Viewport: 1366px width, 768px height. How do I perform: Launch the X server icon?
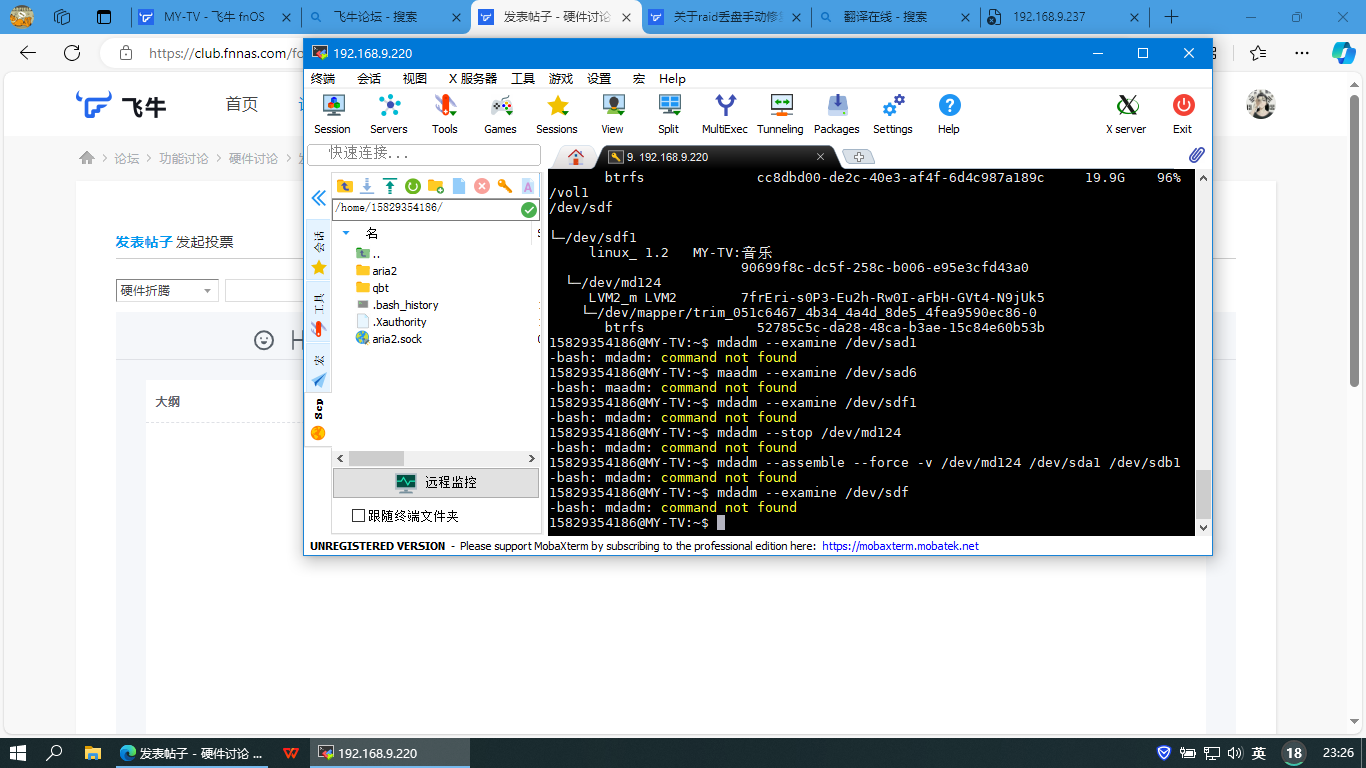point(1126,113)
